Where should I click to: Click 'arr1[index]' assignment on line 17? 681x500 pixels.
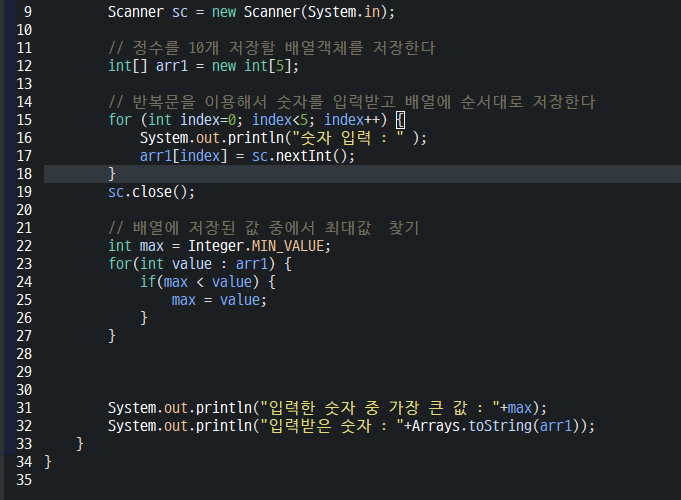point(183,156)
